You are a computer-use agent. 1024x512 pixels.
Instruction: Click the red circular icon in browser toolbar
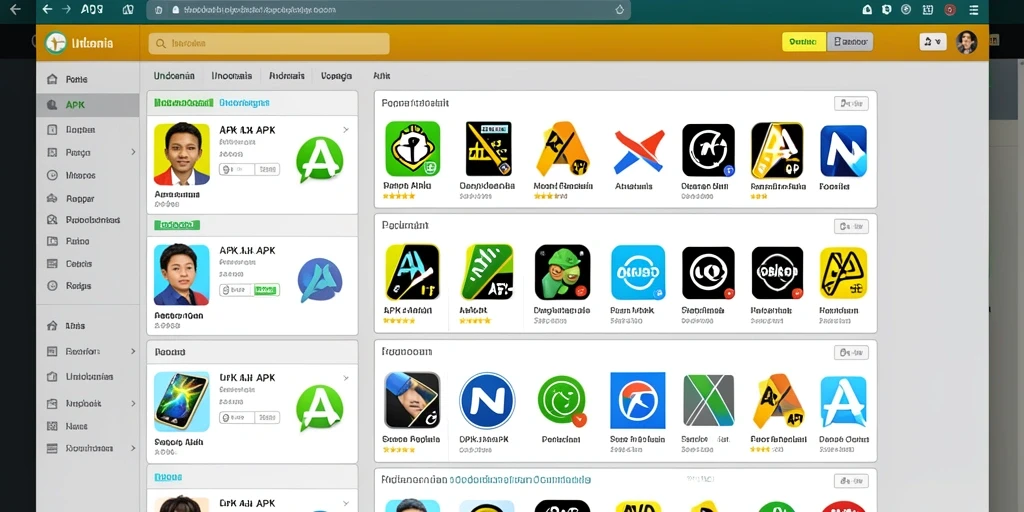click(950, 10)
